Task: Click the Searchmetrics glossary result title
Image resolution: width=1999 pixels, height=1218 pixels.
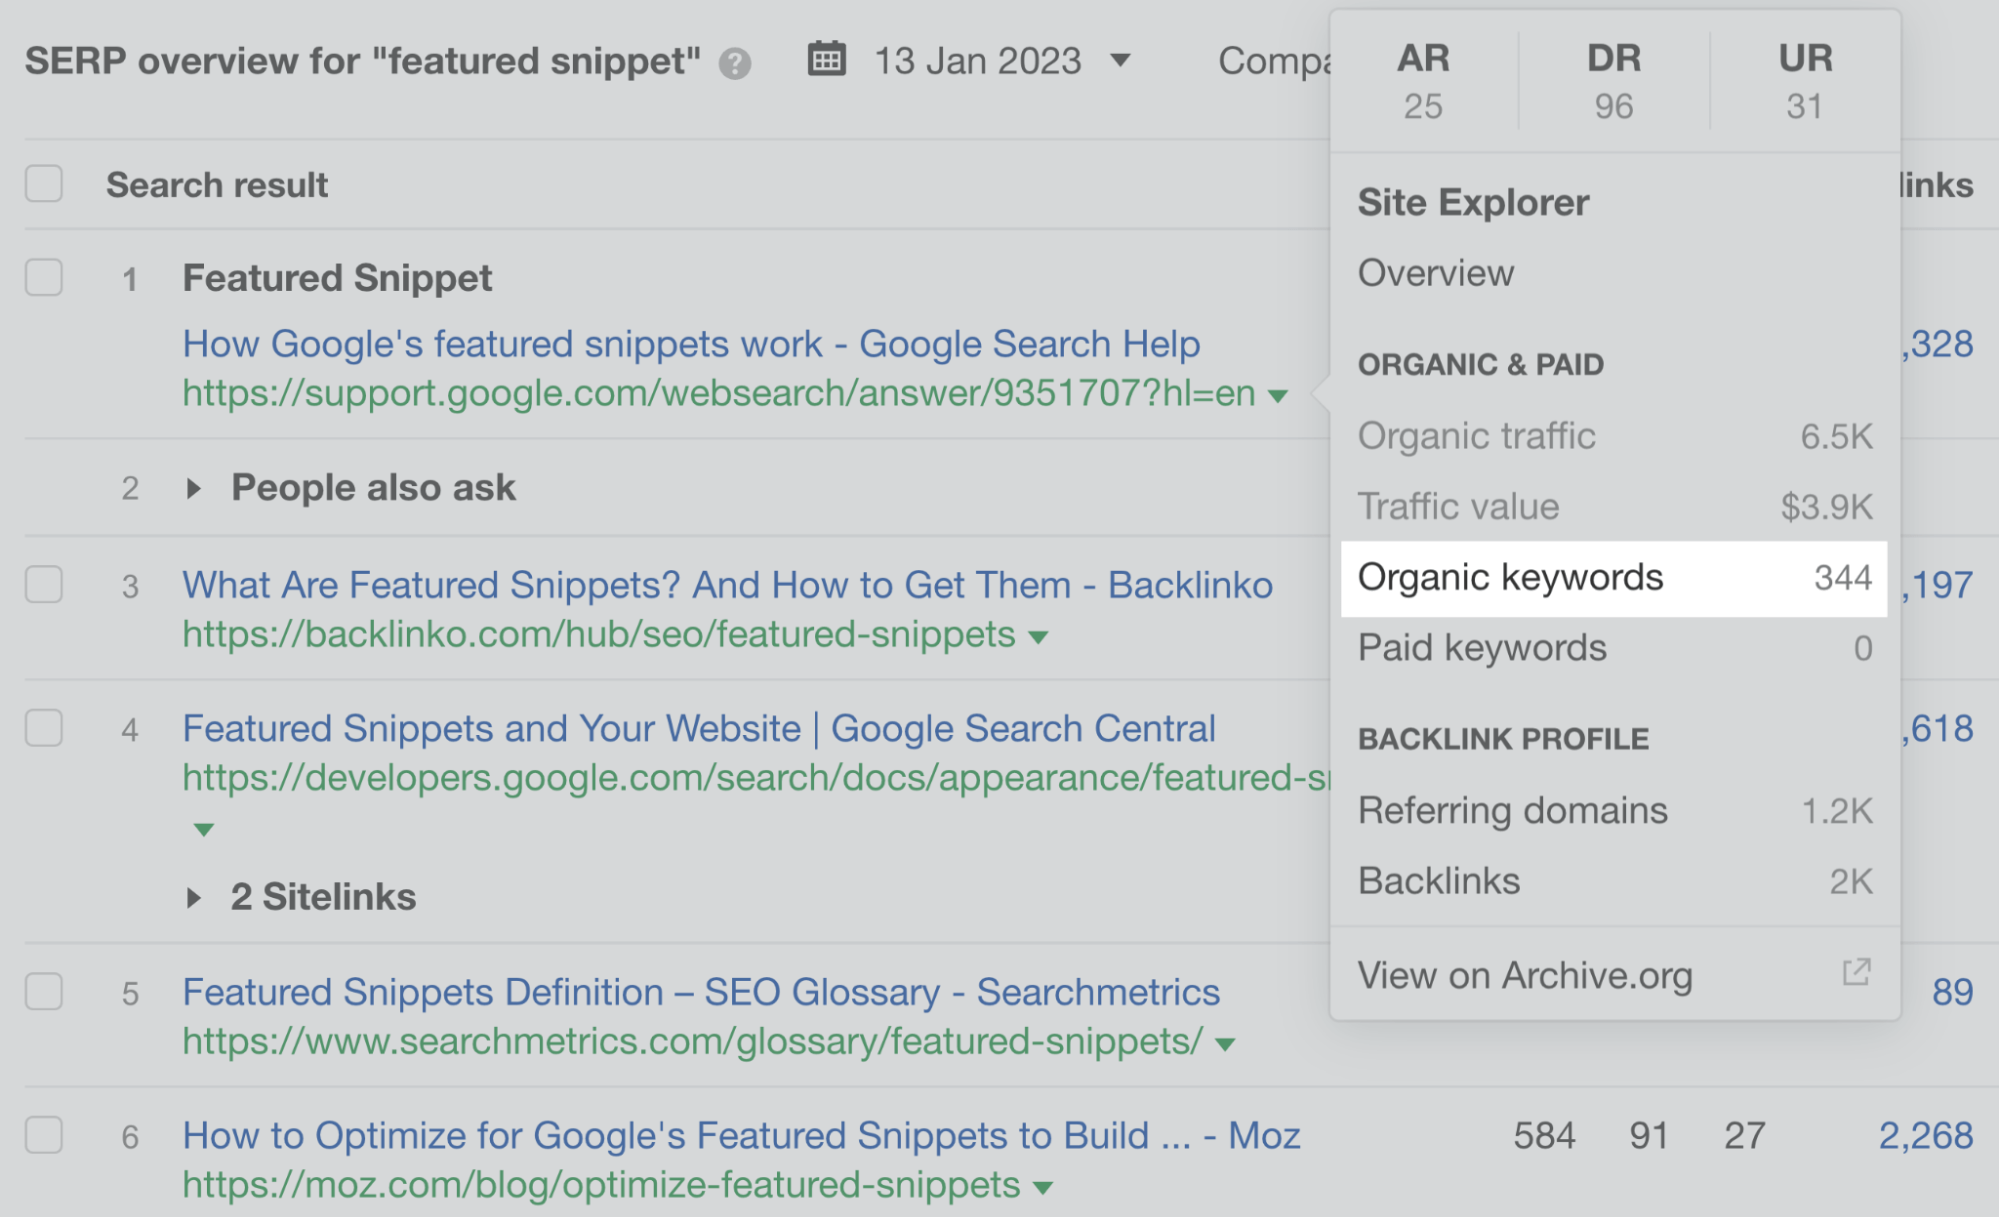Action: pos(700,992)
